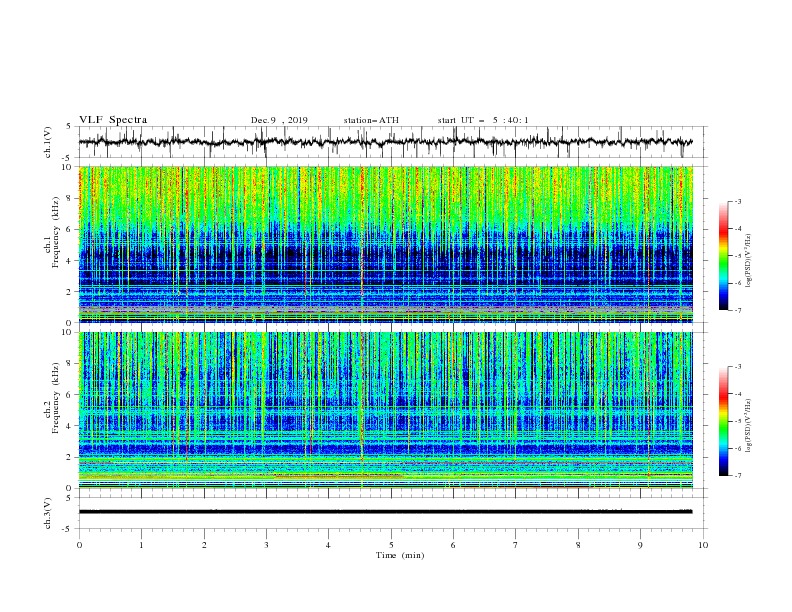
Task: Click the "0" tick label on the time axis
Action: click(x=79, y=545)
